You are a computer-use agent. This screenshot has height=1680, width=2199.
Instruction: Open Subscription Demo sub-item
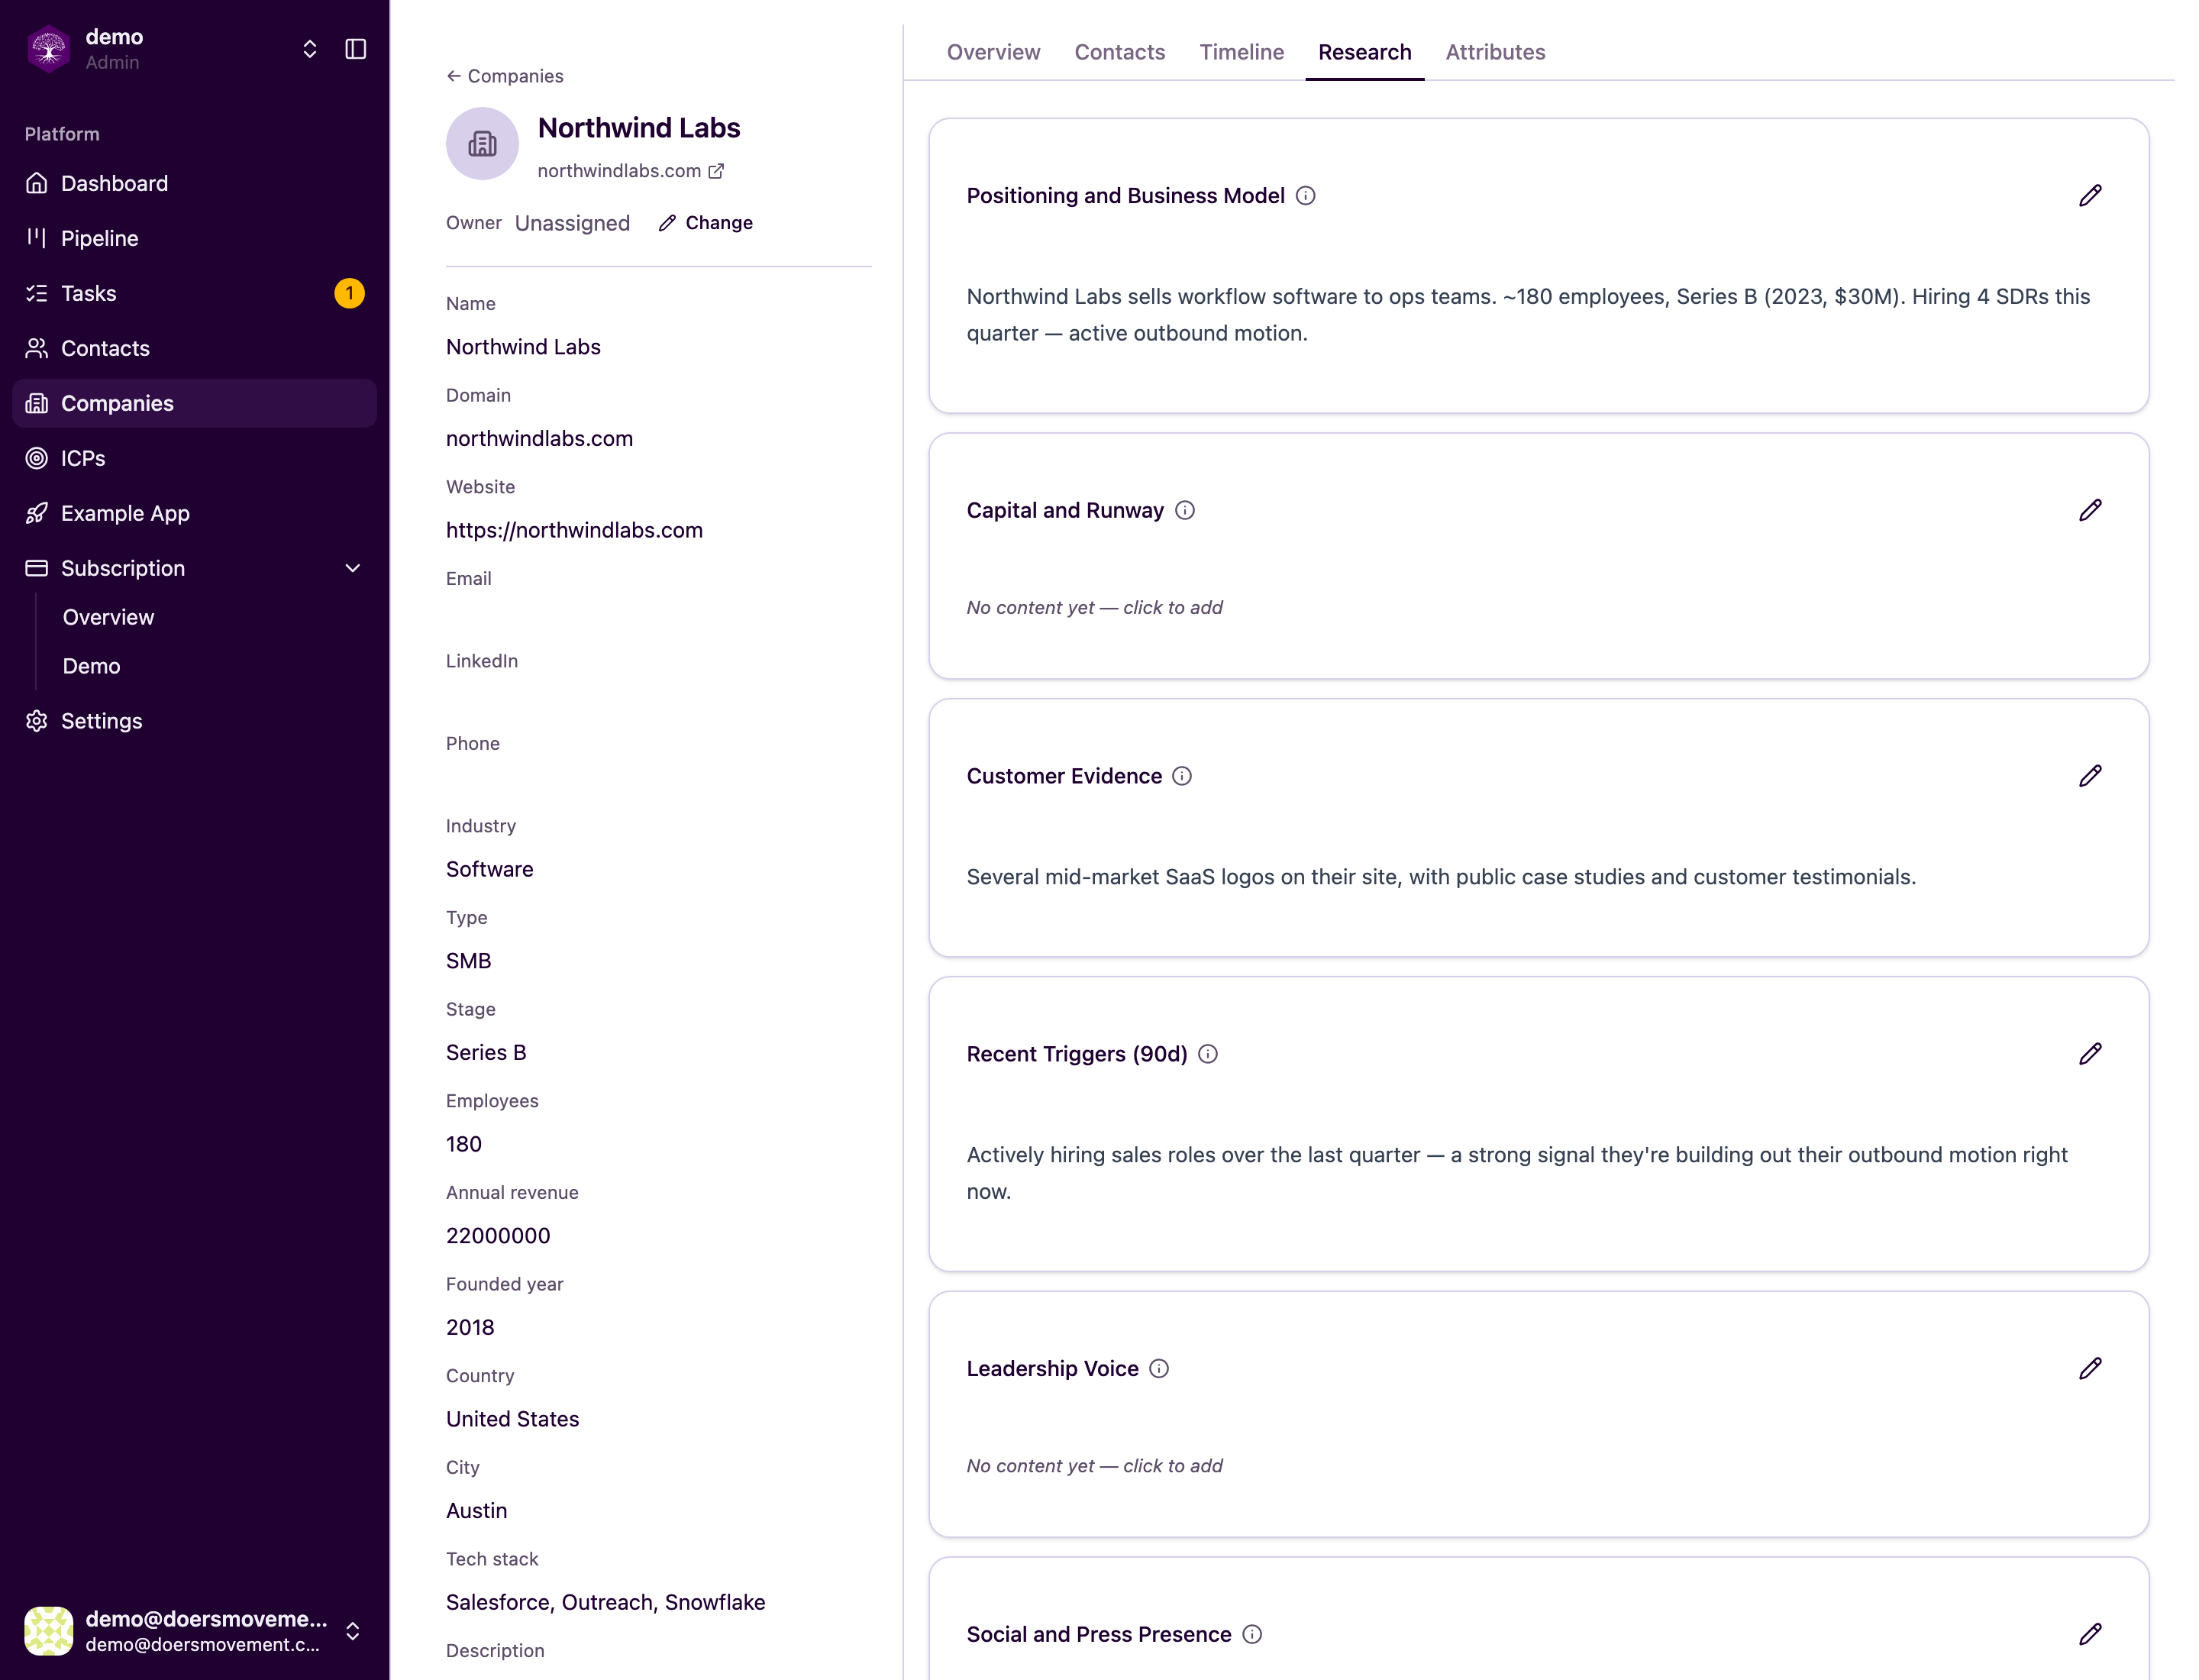[x=91, y=666]
